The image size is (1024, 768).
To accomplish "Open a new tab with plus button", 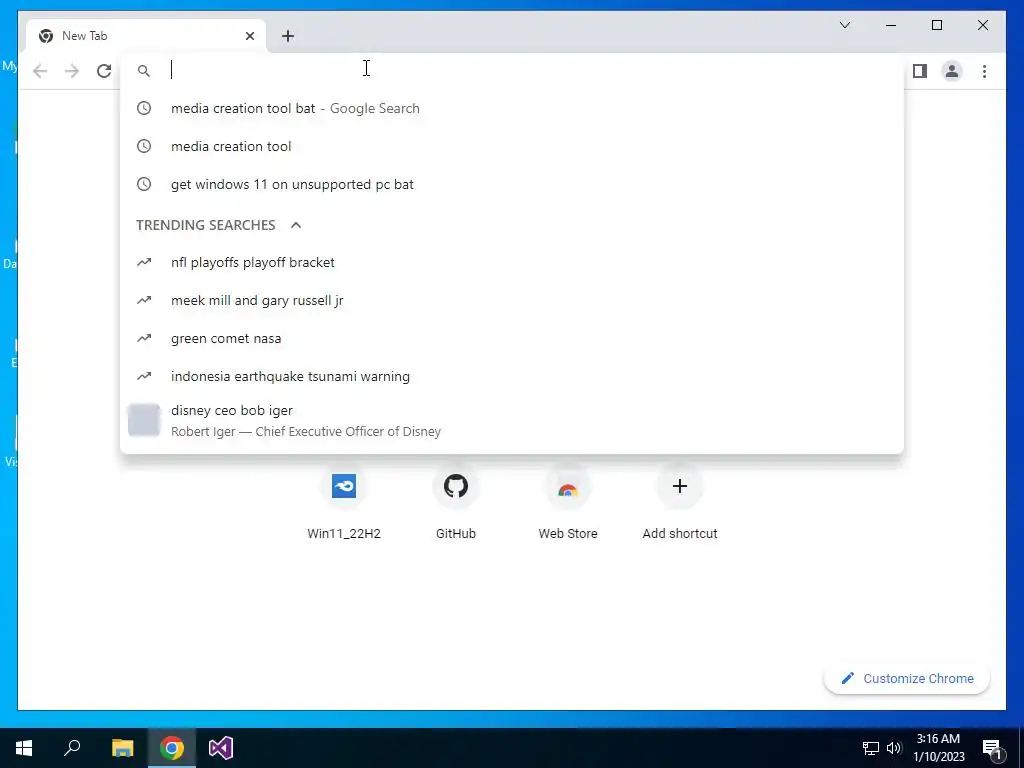I will pyautogui.click(x=288, y=36).
